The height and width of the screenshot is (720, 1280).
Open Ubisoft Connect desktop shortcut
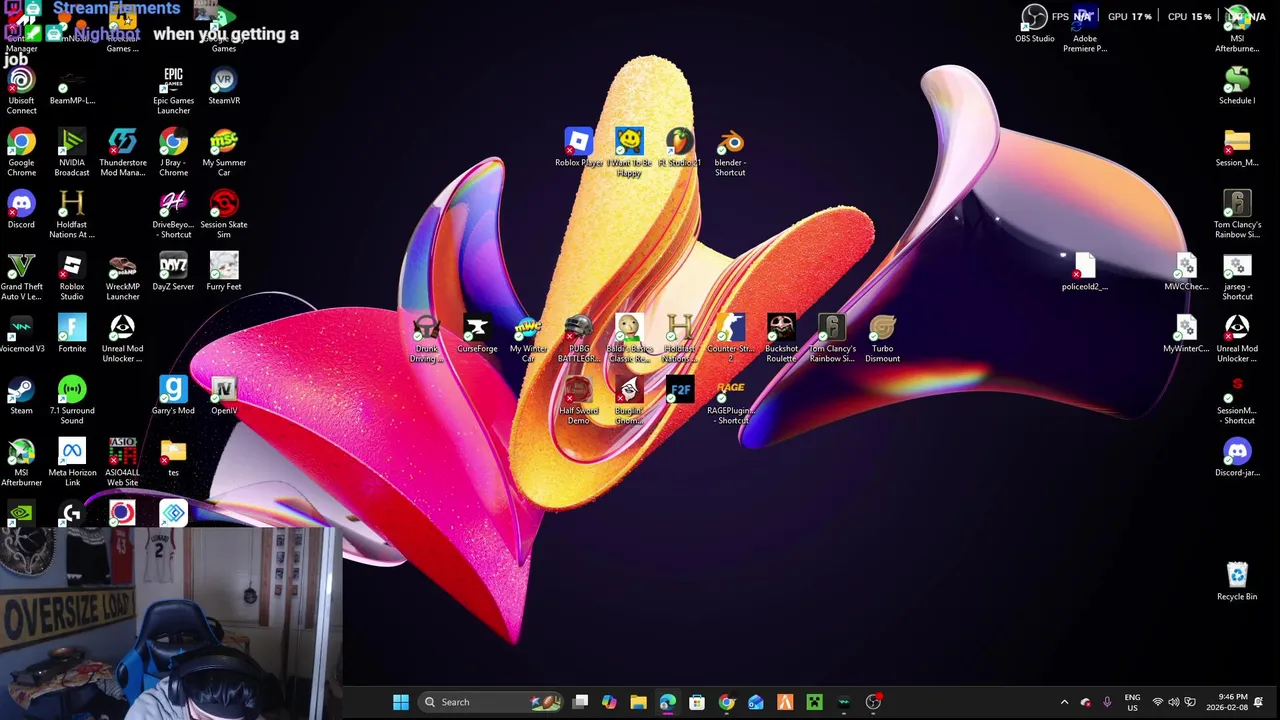[21, 90]
